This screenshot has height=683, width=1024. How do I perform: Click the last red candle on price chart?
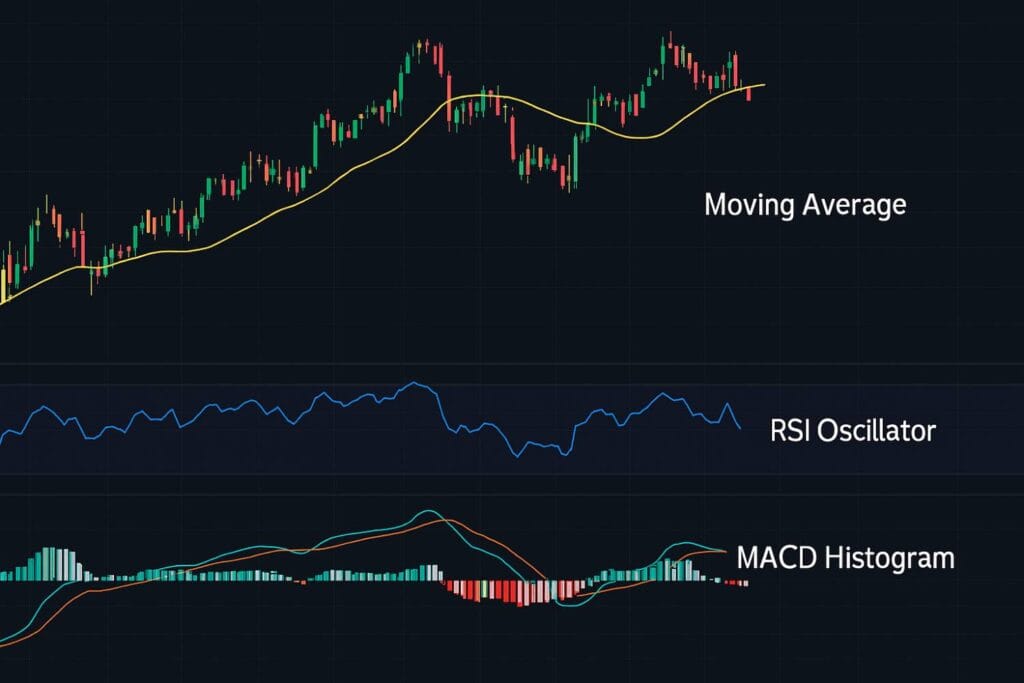(x=748, y=93)
